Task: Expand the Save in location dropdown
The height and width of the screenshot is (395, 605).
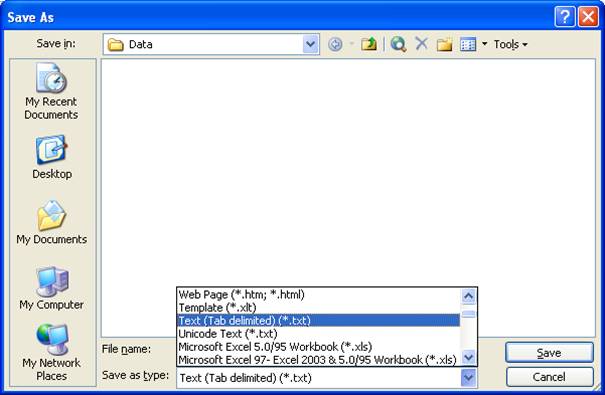Action: coord(311,44)
